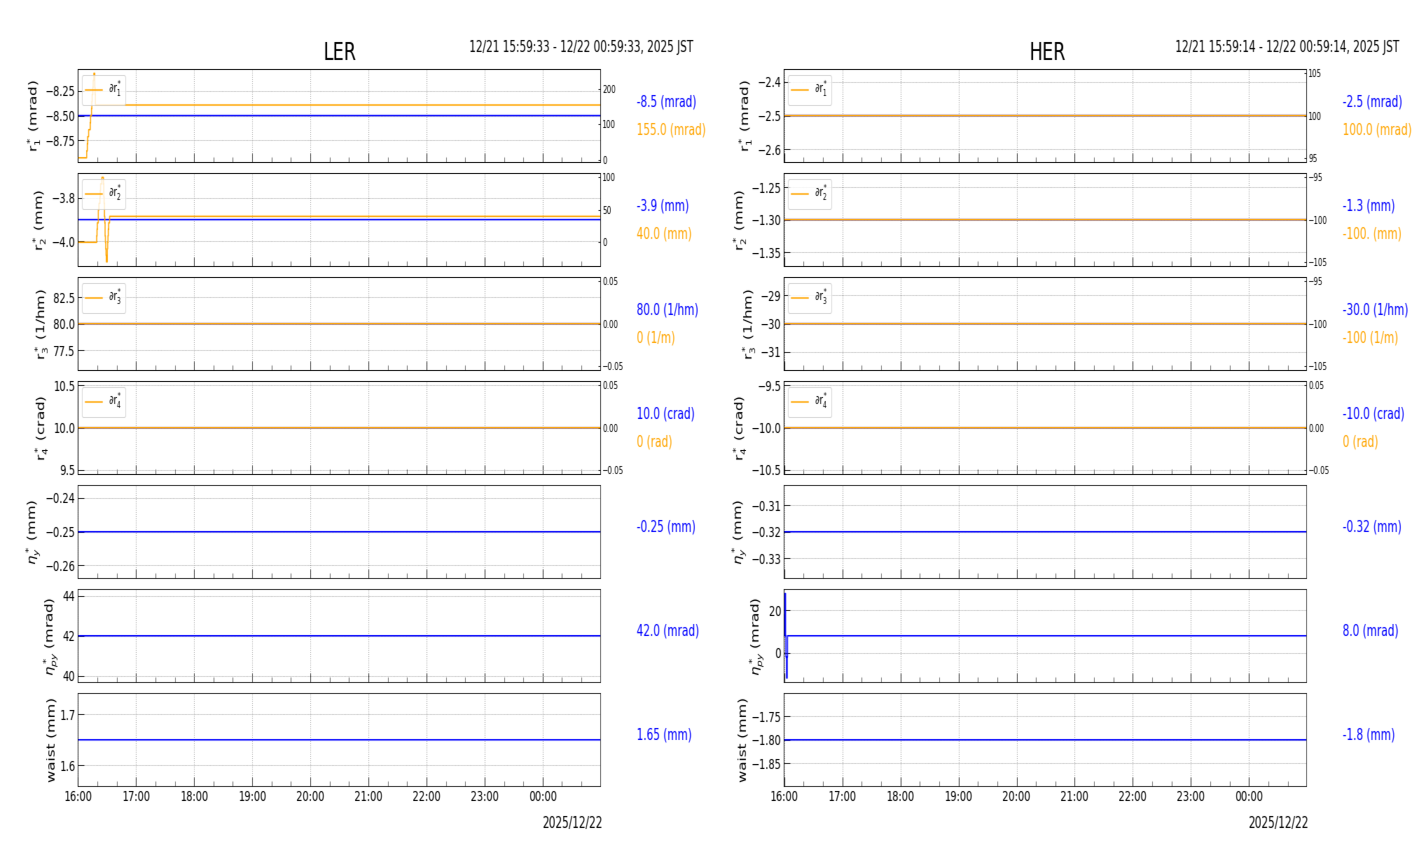Click the LER waist (mm) axis label
Viewport: 1412px width, 864px height.
pyautogui.click(x=51, y=740)
